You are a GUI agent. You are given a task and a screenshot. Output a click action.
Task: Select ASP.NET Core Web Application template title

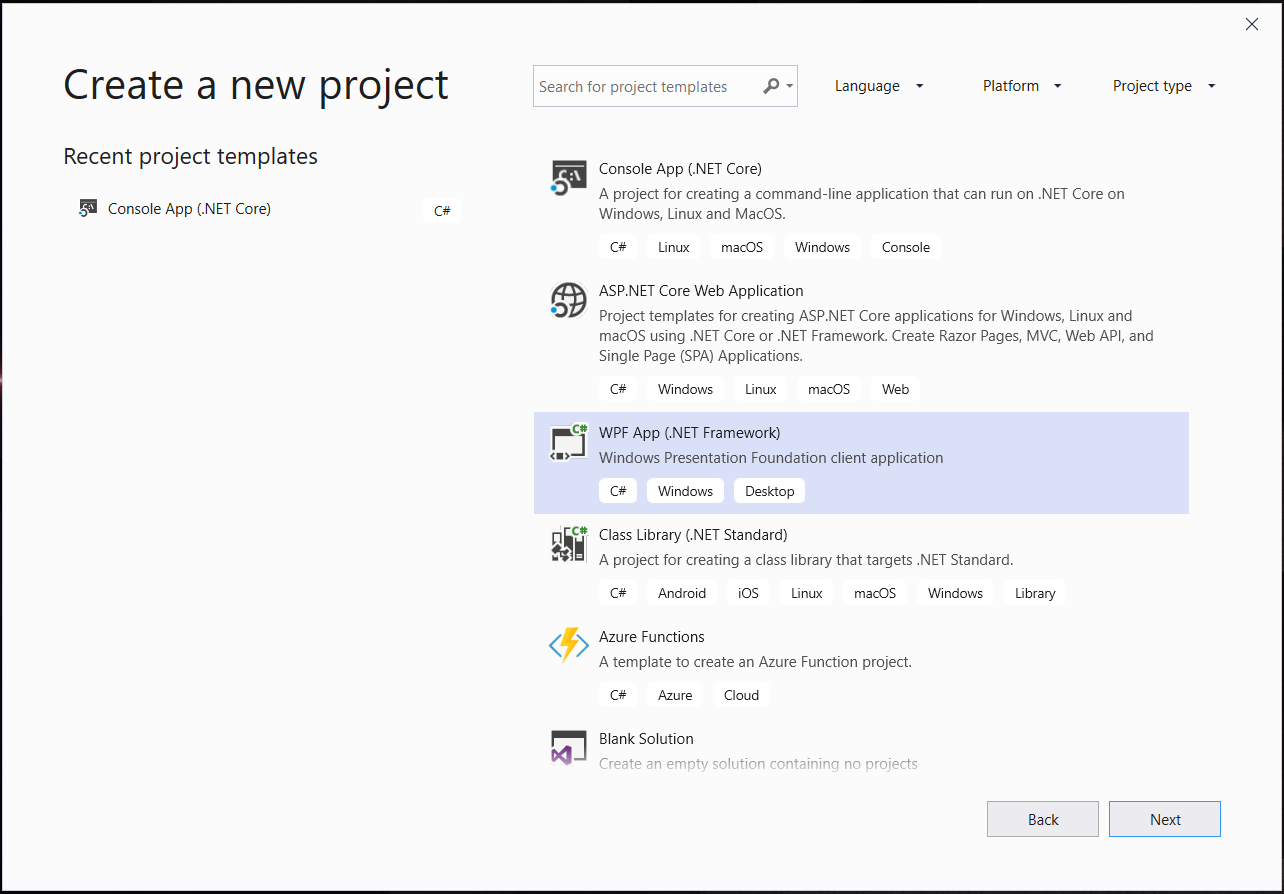tap(701, 291)
